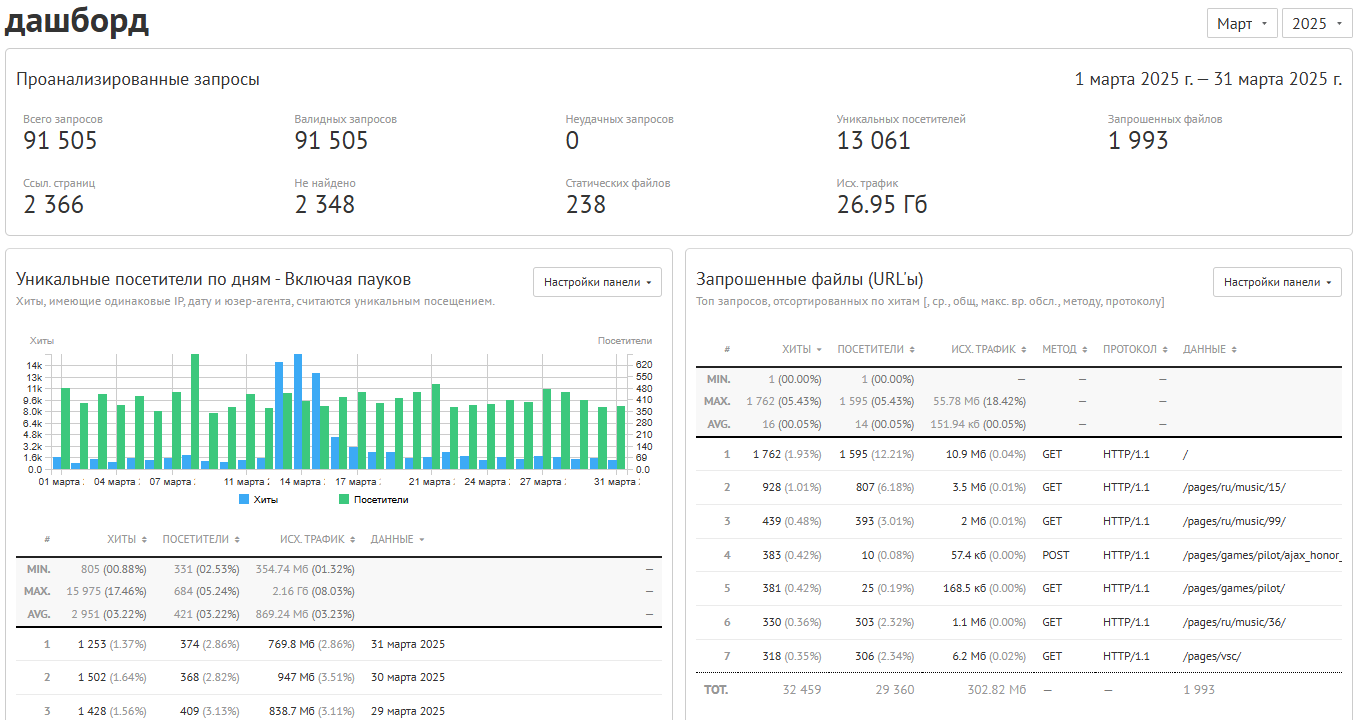Sort requested files by Исх. трафик column
1360x720 pixels.
point(987,349)
